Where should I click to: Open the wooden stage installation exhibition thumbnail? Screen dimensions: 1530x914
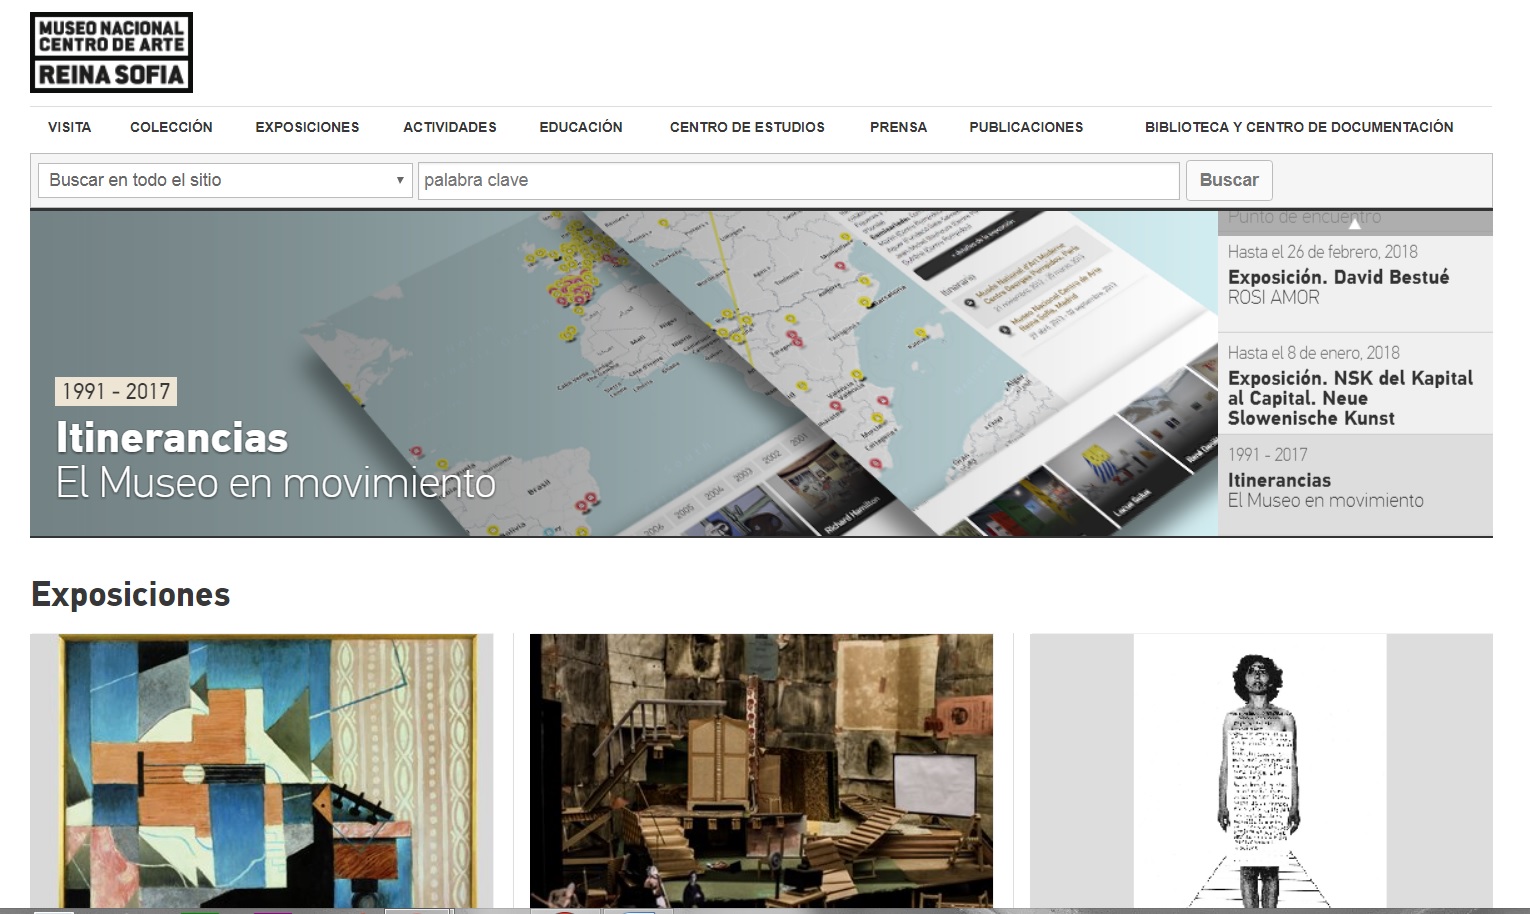coord(761,771)
